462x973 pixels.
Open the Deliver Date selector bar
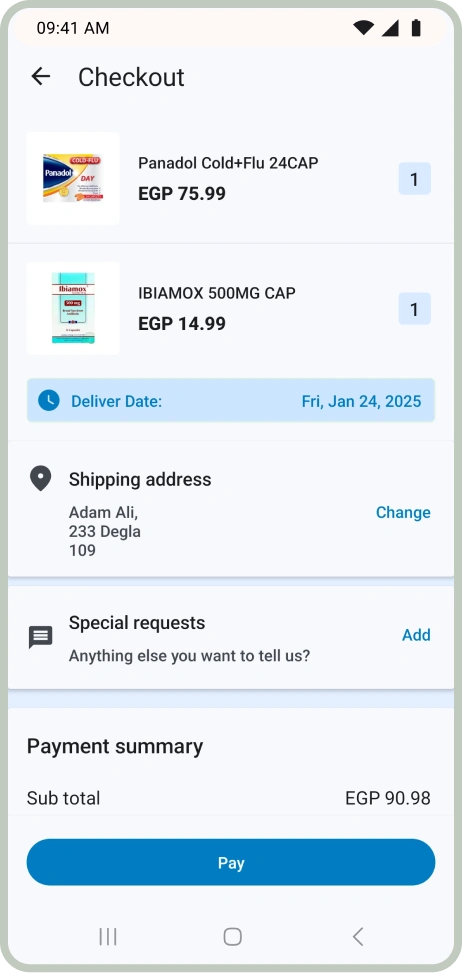point(231,400)
